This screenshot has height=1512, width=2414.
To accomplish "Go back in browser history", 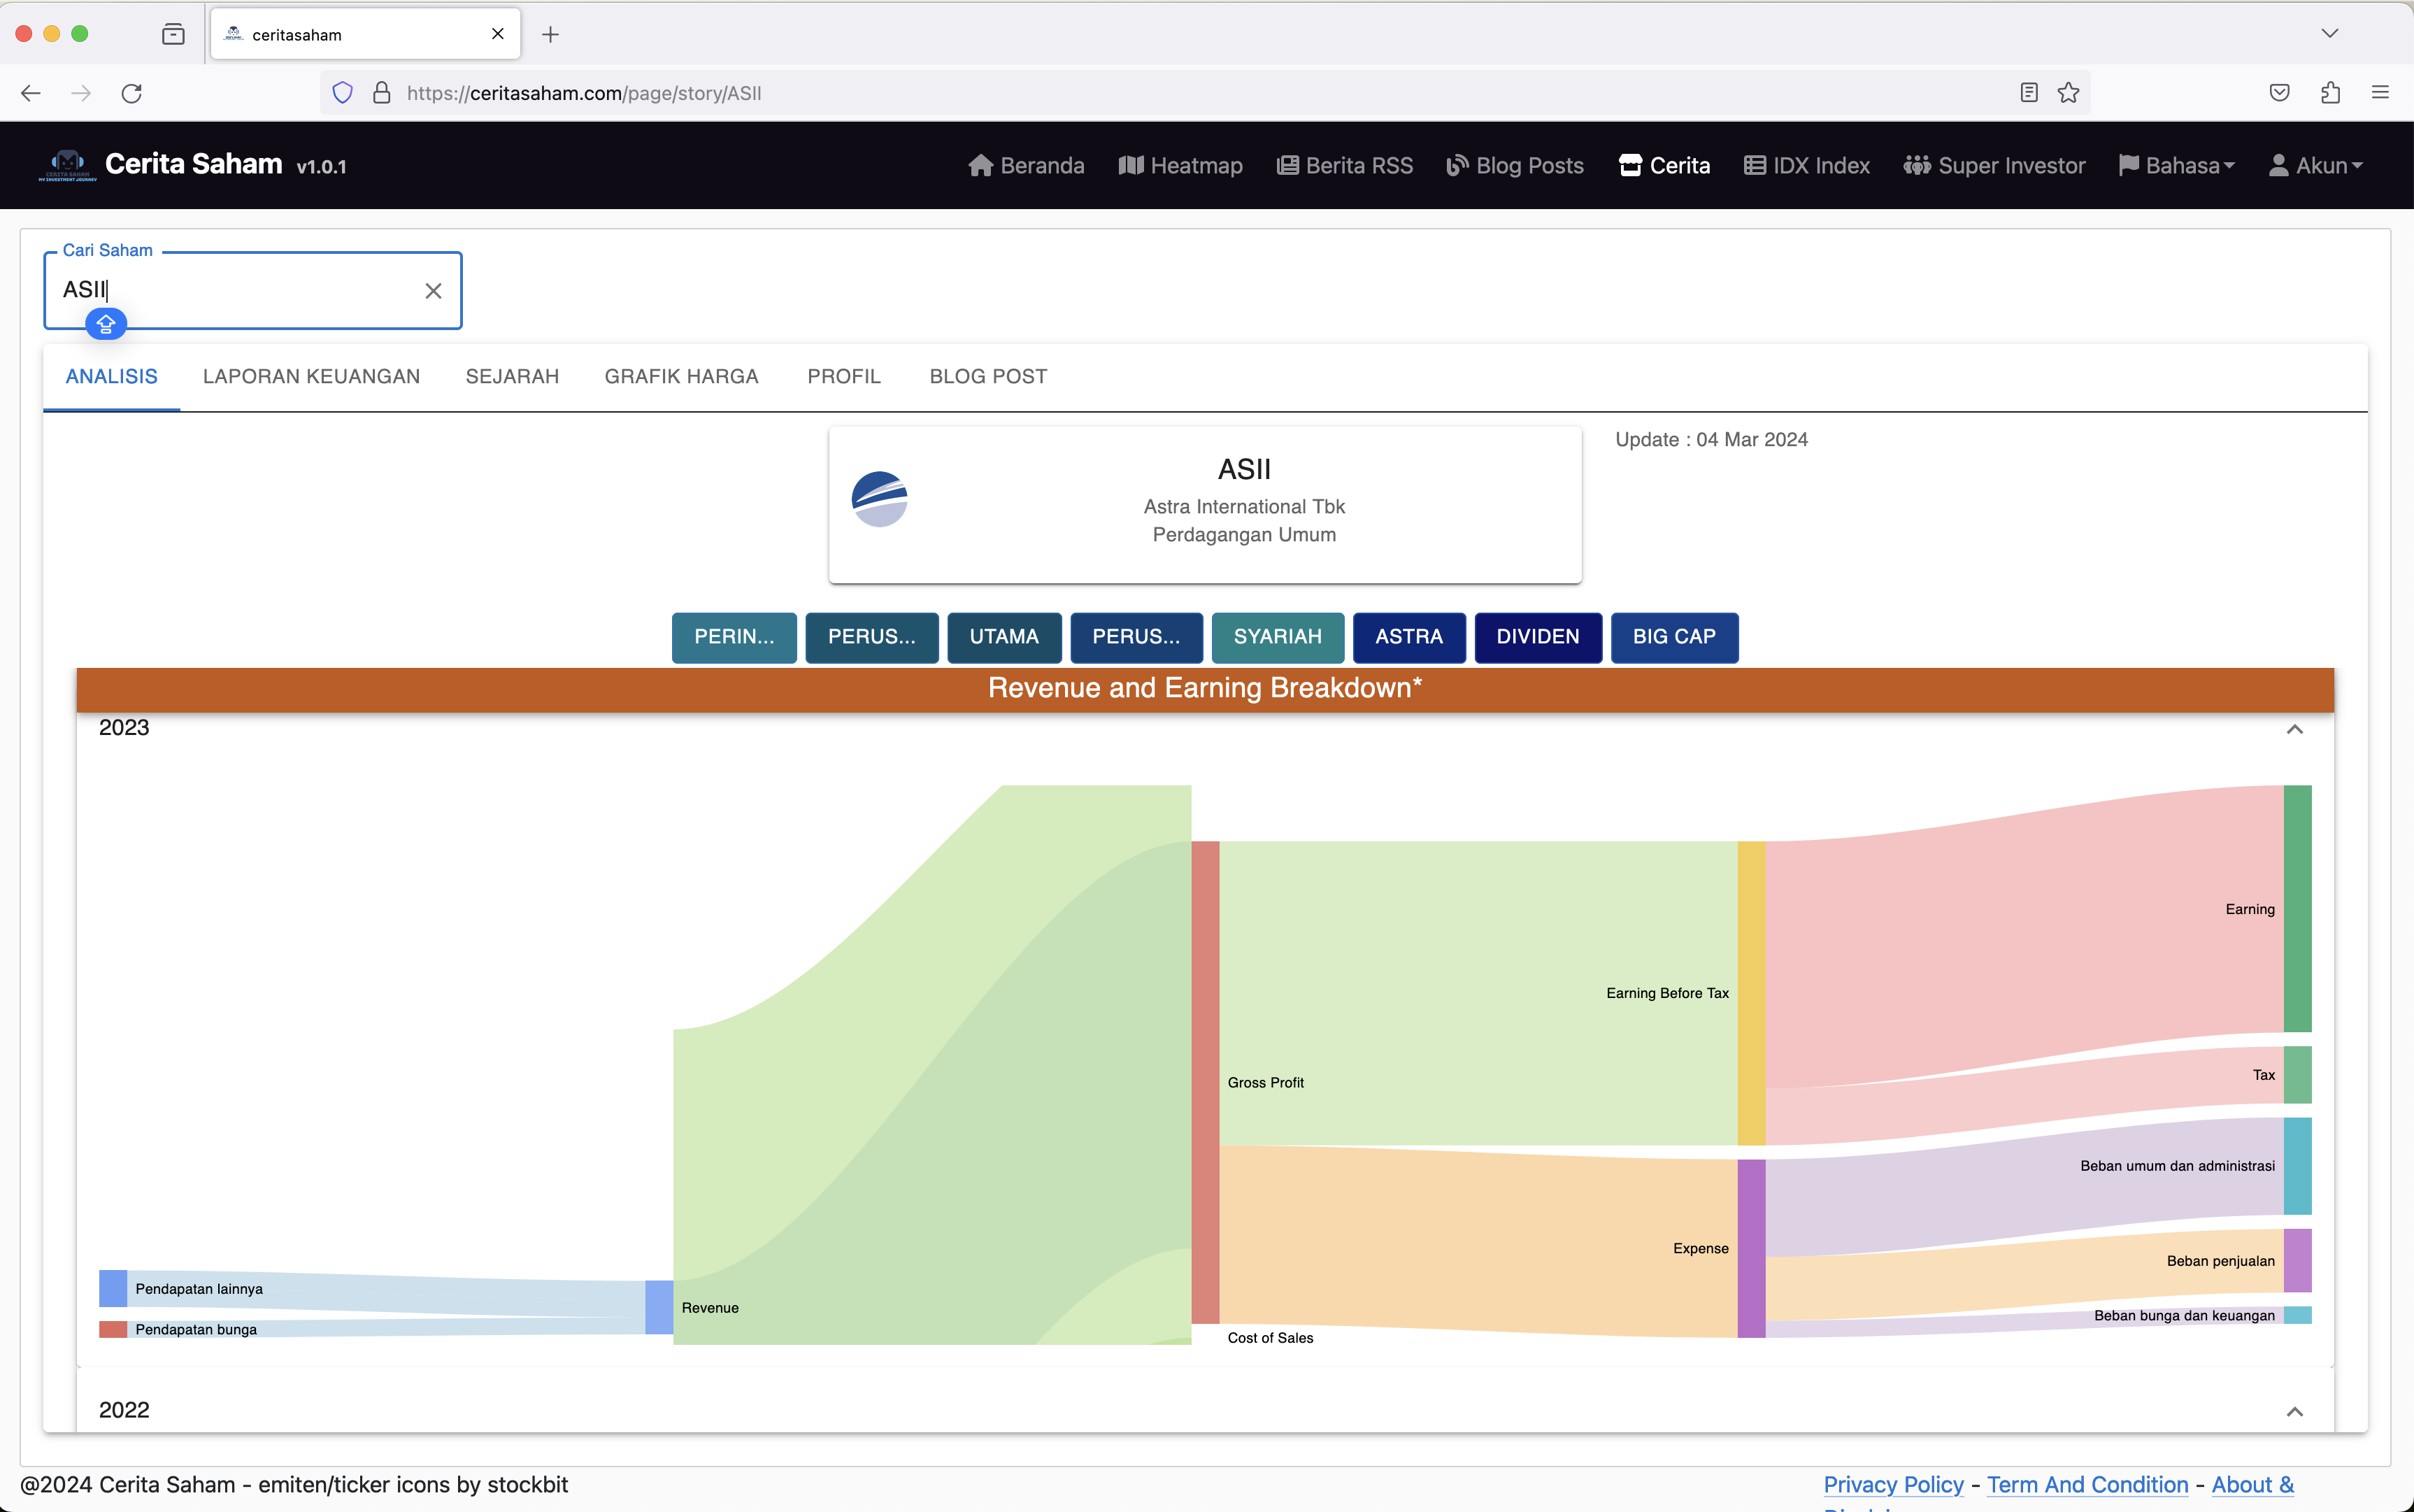I will pyautogui.click(x=30, y=93).
